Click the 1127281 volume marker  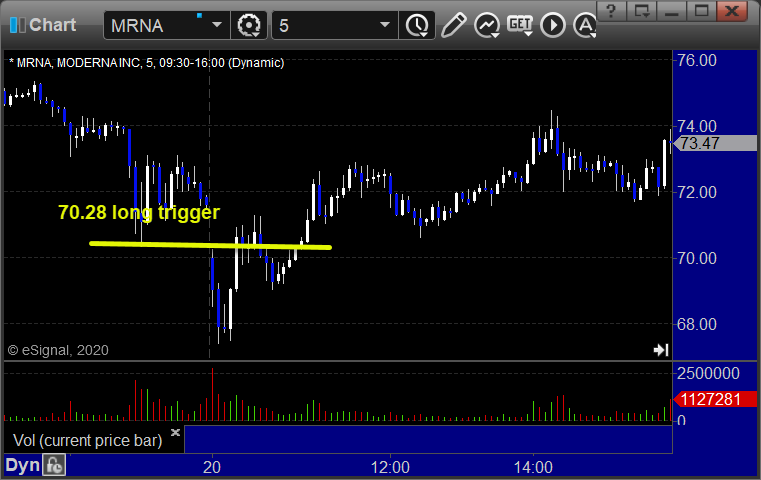tap(715, 399)
